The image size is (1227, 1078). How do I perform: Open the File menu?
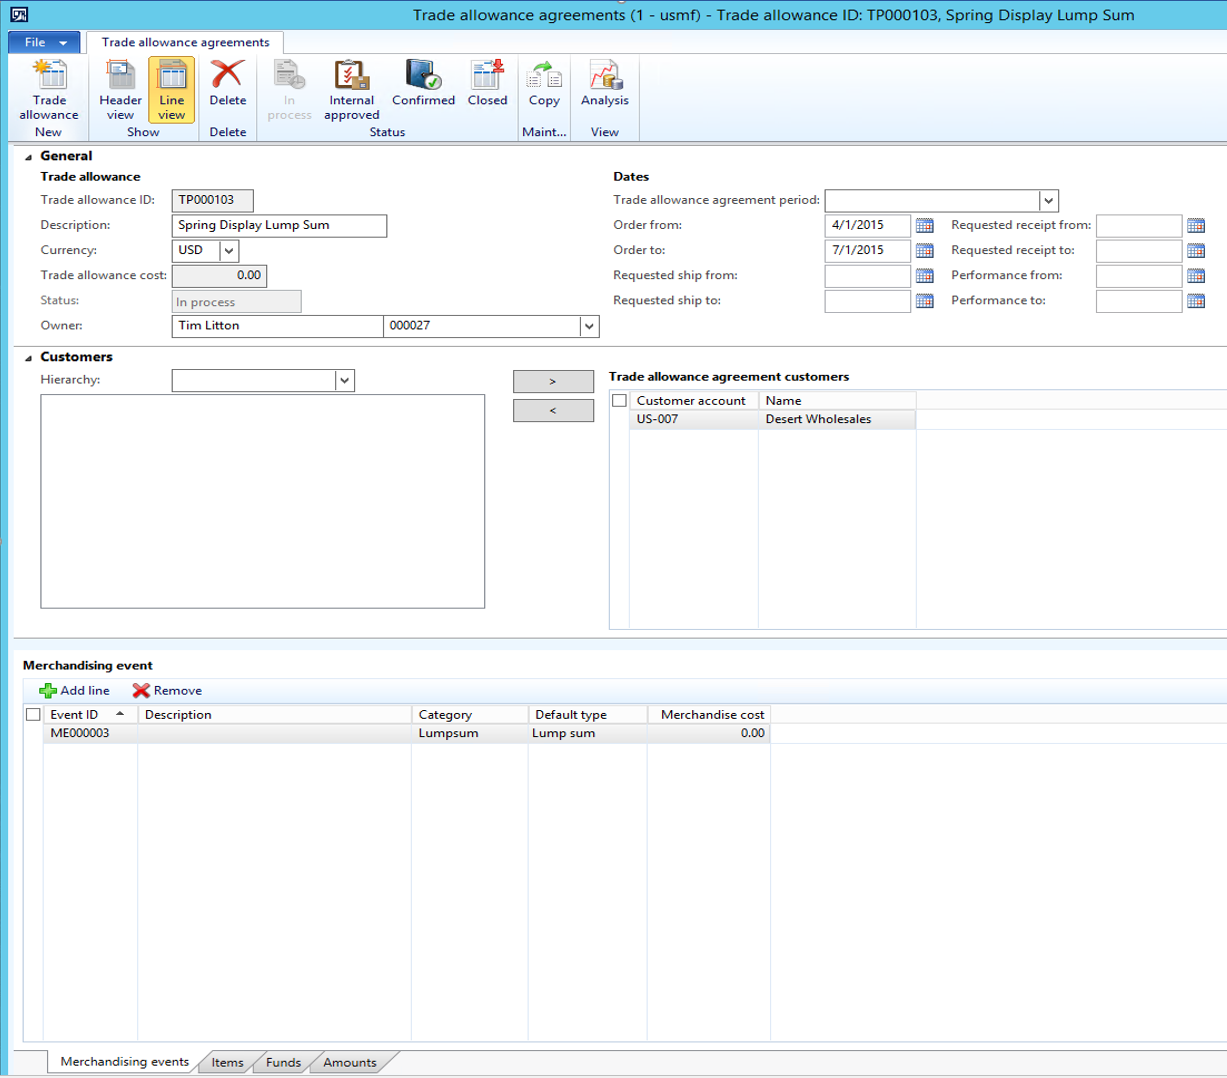pos(44,42)
